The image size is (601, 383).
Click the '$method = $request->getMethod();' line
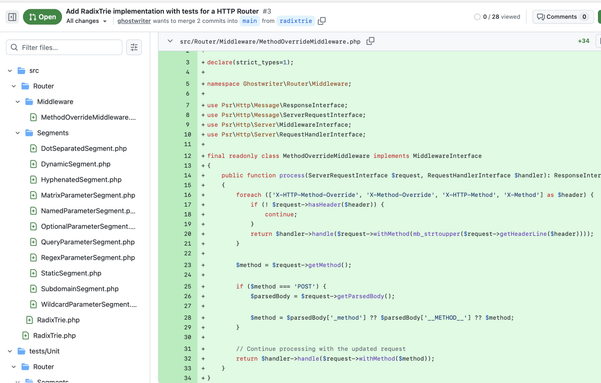tap(294, 265)
